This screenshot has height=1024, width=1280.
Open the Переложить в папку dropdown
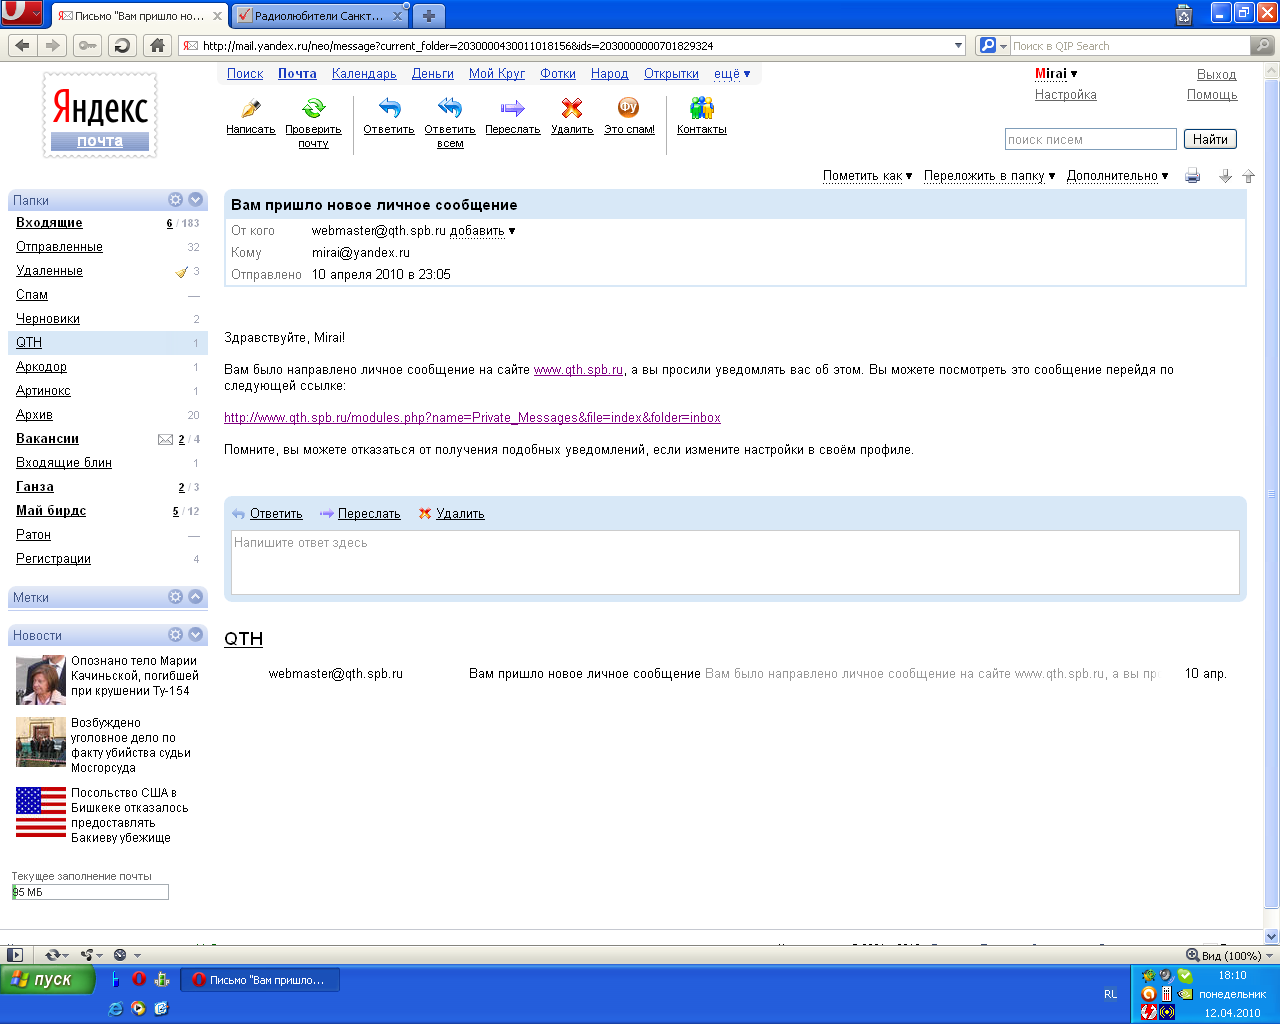pos(990,176)
